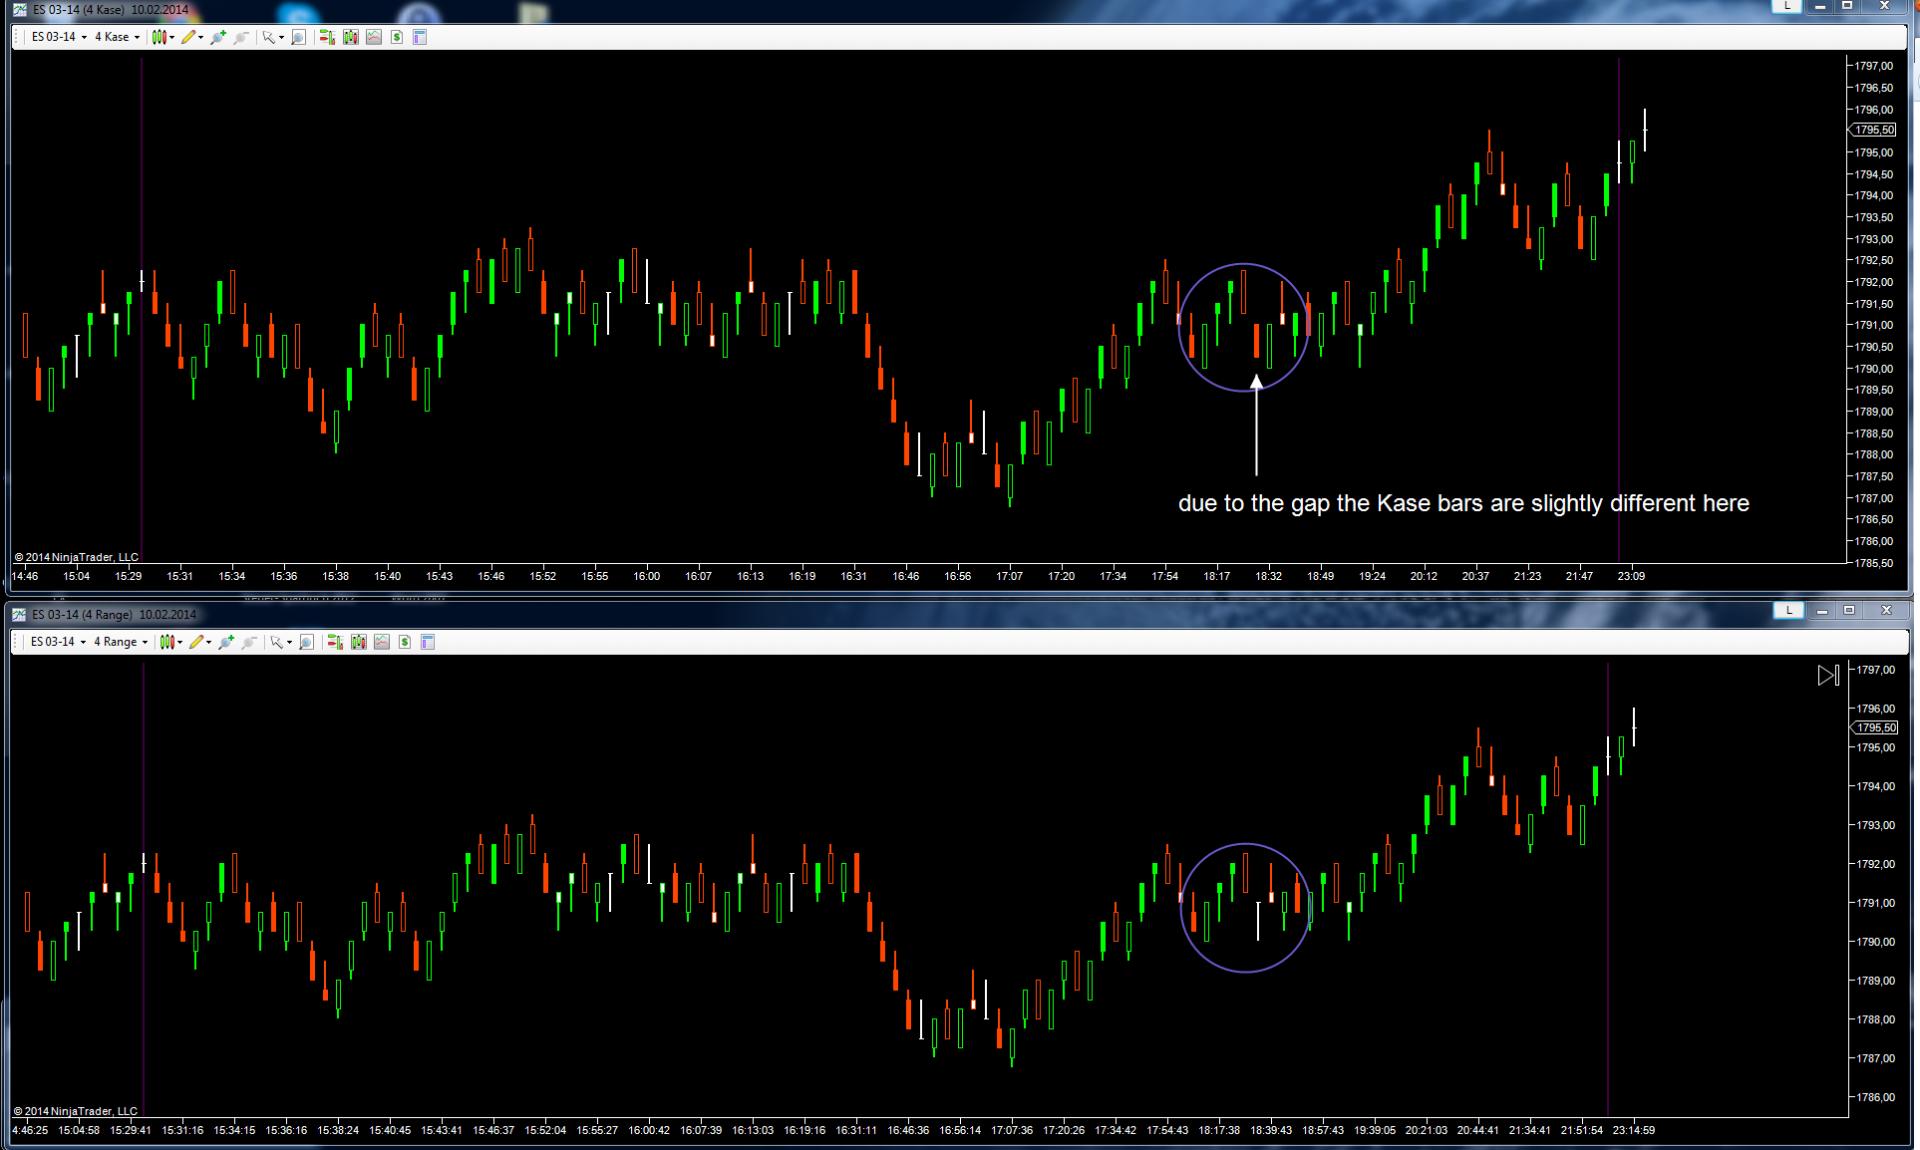Viewport: 1920px width, 1150px height.
Task: Open Chart Style menu in Kase chart
Action: (160, 37)
